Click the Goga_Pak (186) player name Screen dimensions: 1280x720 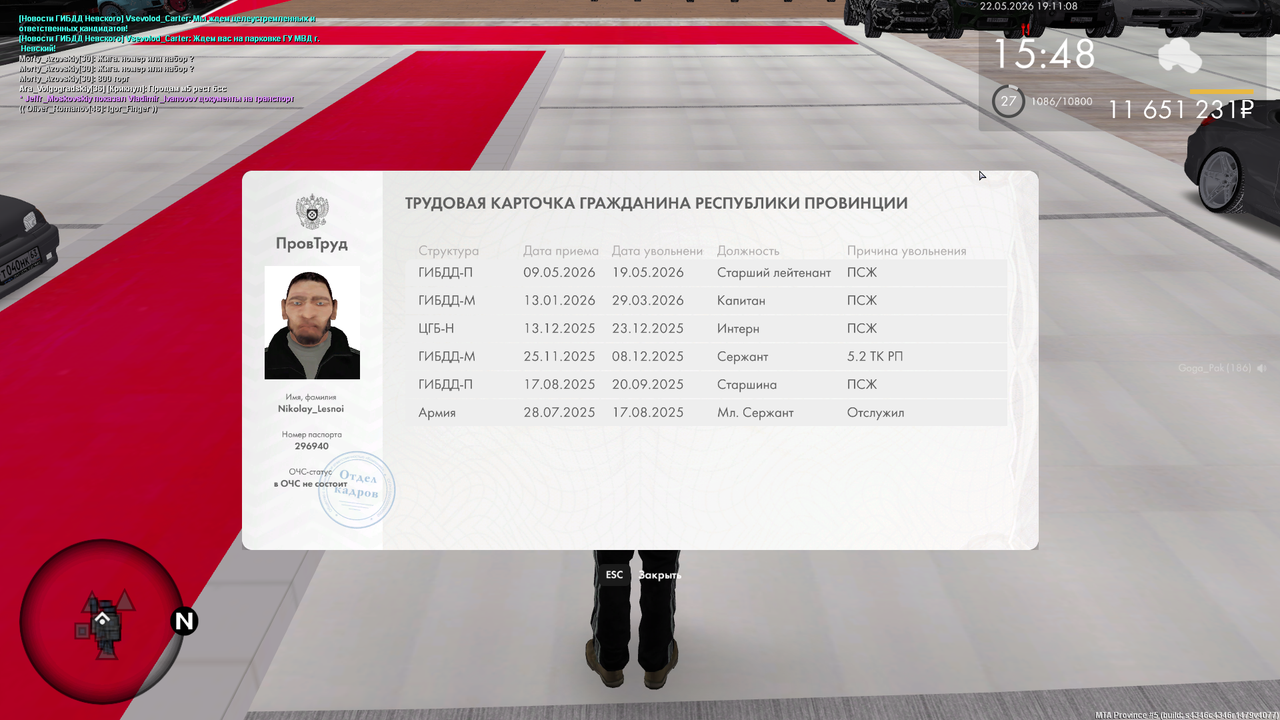pos(1215,368)
